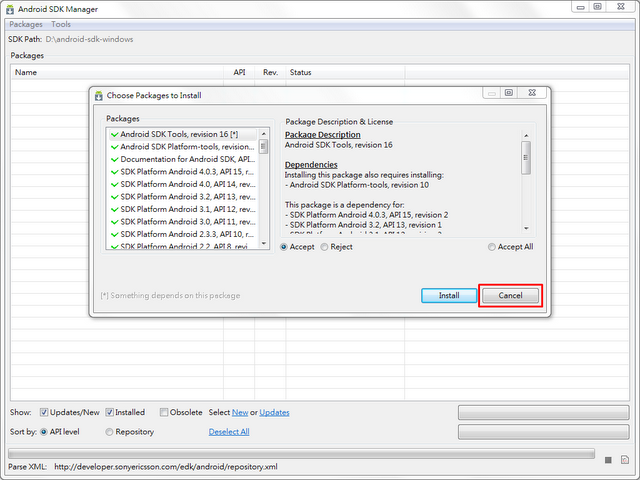Select SDK Platform Android 2.3.3, API 10
This screenshot has height=480, width=640.
coord(182,234)
